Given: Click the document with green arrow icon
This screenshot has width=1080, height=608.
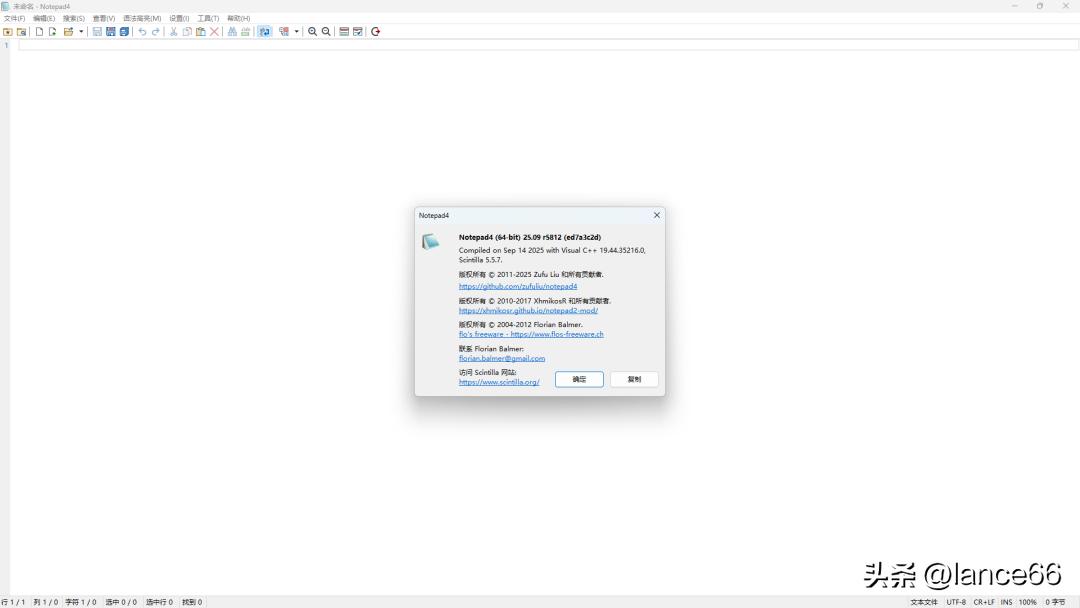Looking at the screenshot, I should click(x=52, y=32).
